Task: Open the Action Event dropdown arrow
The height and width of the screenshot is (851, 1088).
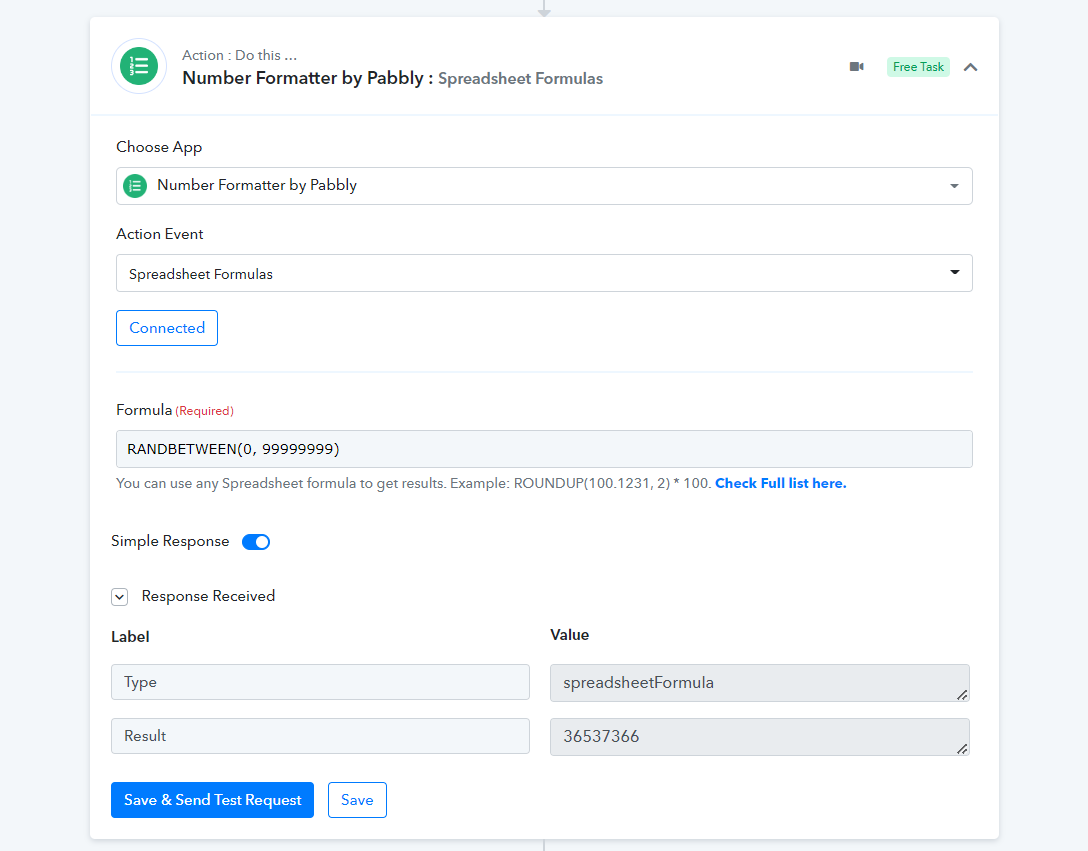Action: [955, 272]
